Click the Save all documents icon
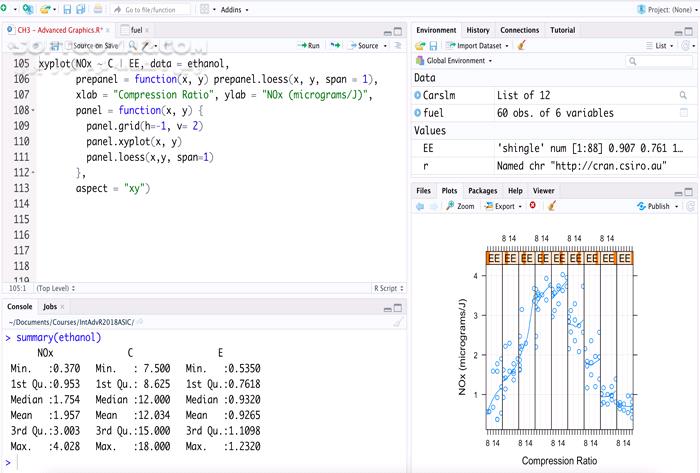 pos(81,9)
